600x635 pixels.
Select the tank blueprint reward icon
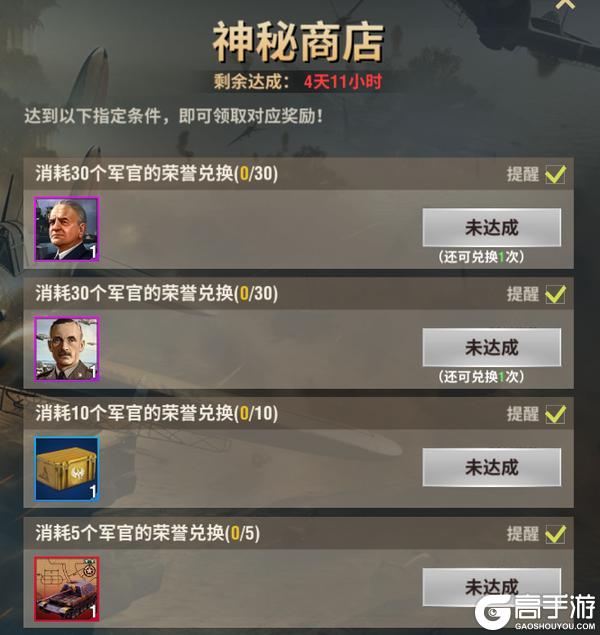(x=67, y=589)
